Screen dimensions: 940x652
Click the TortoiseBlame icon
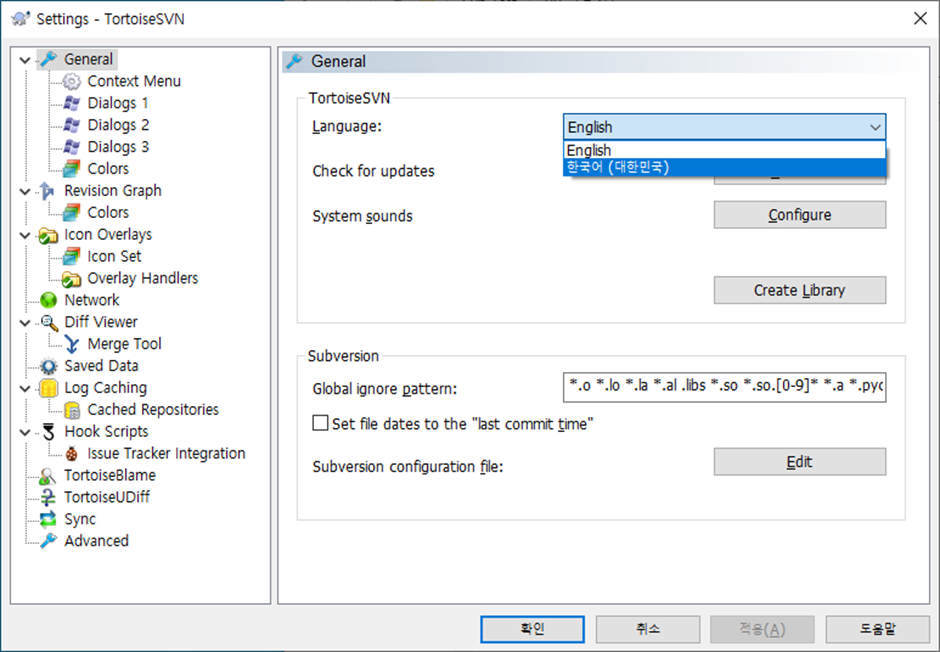click(x=47, y=476)
